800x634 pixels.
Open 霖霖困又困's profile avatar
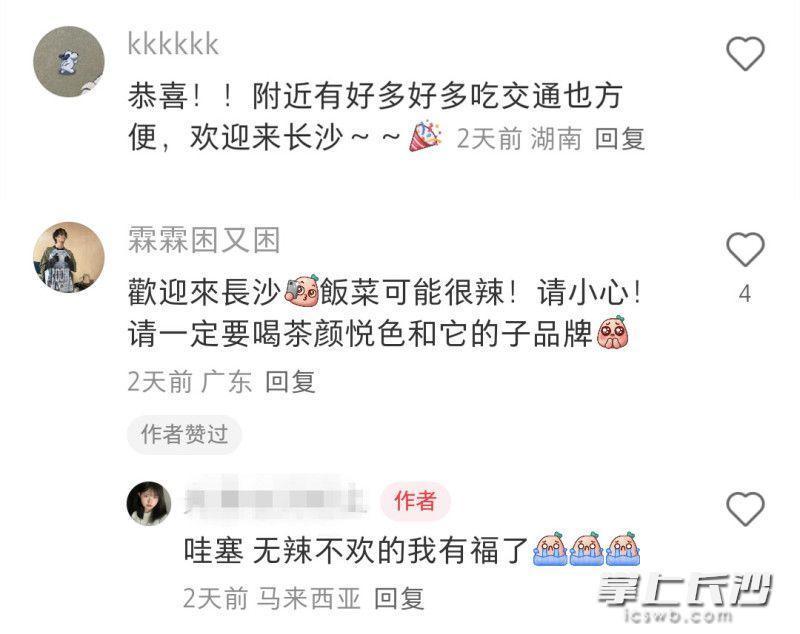tap(69, 257)
